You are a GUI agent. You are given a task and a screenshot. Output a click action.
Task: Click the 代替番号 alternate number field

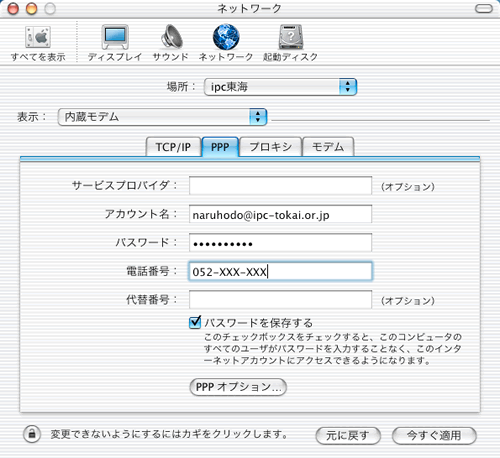[x=280, y=300]
